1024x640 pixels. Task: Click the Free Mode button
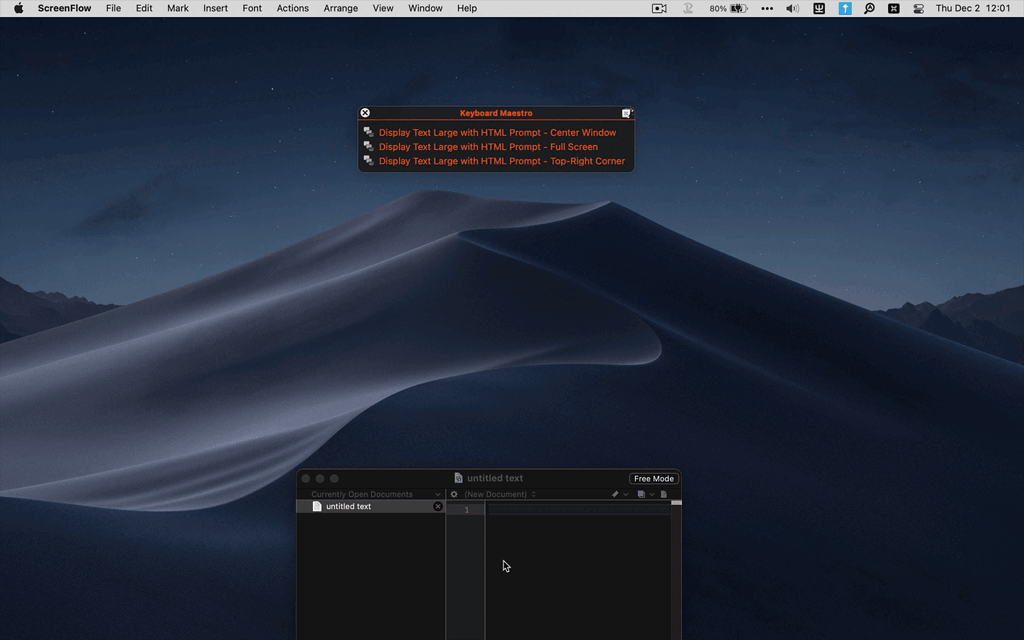654,479
